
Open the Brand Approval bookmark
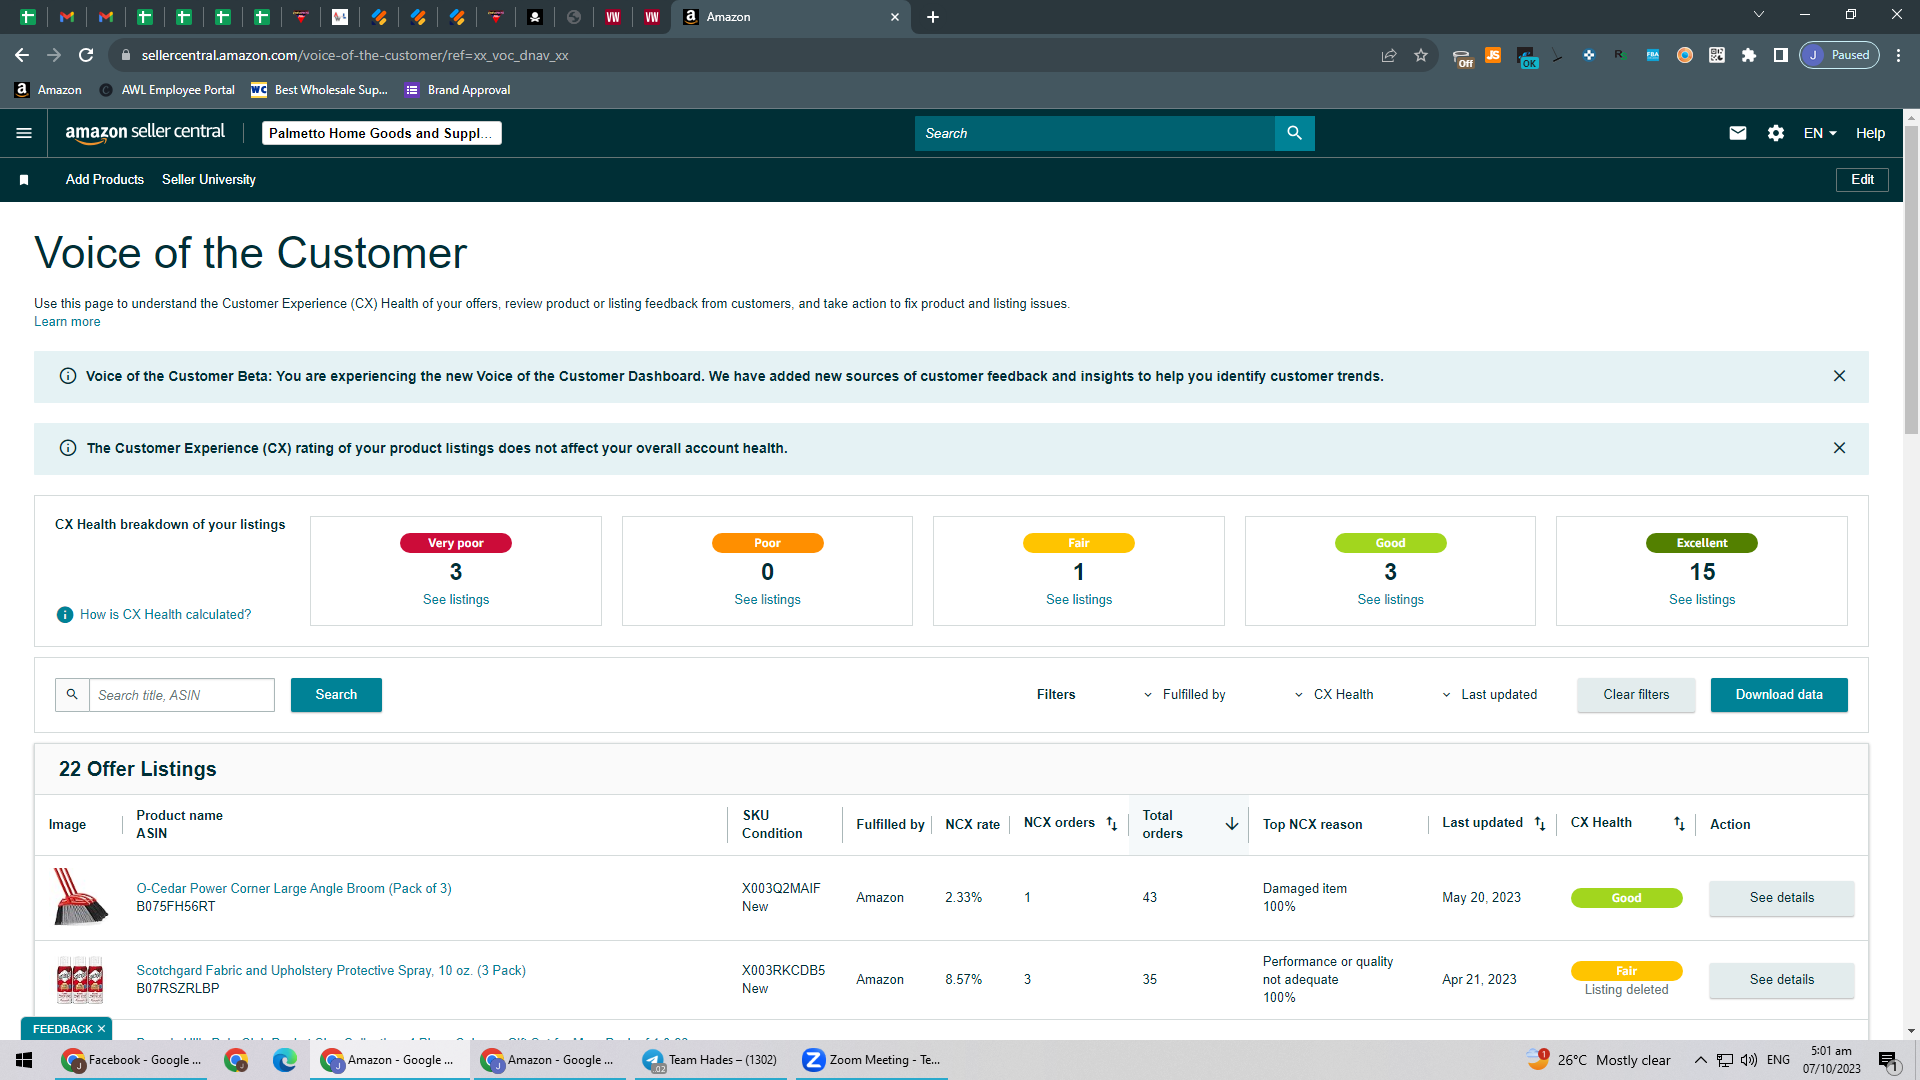pos(458,90)
